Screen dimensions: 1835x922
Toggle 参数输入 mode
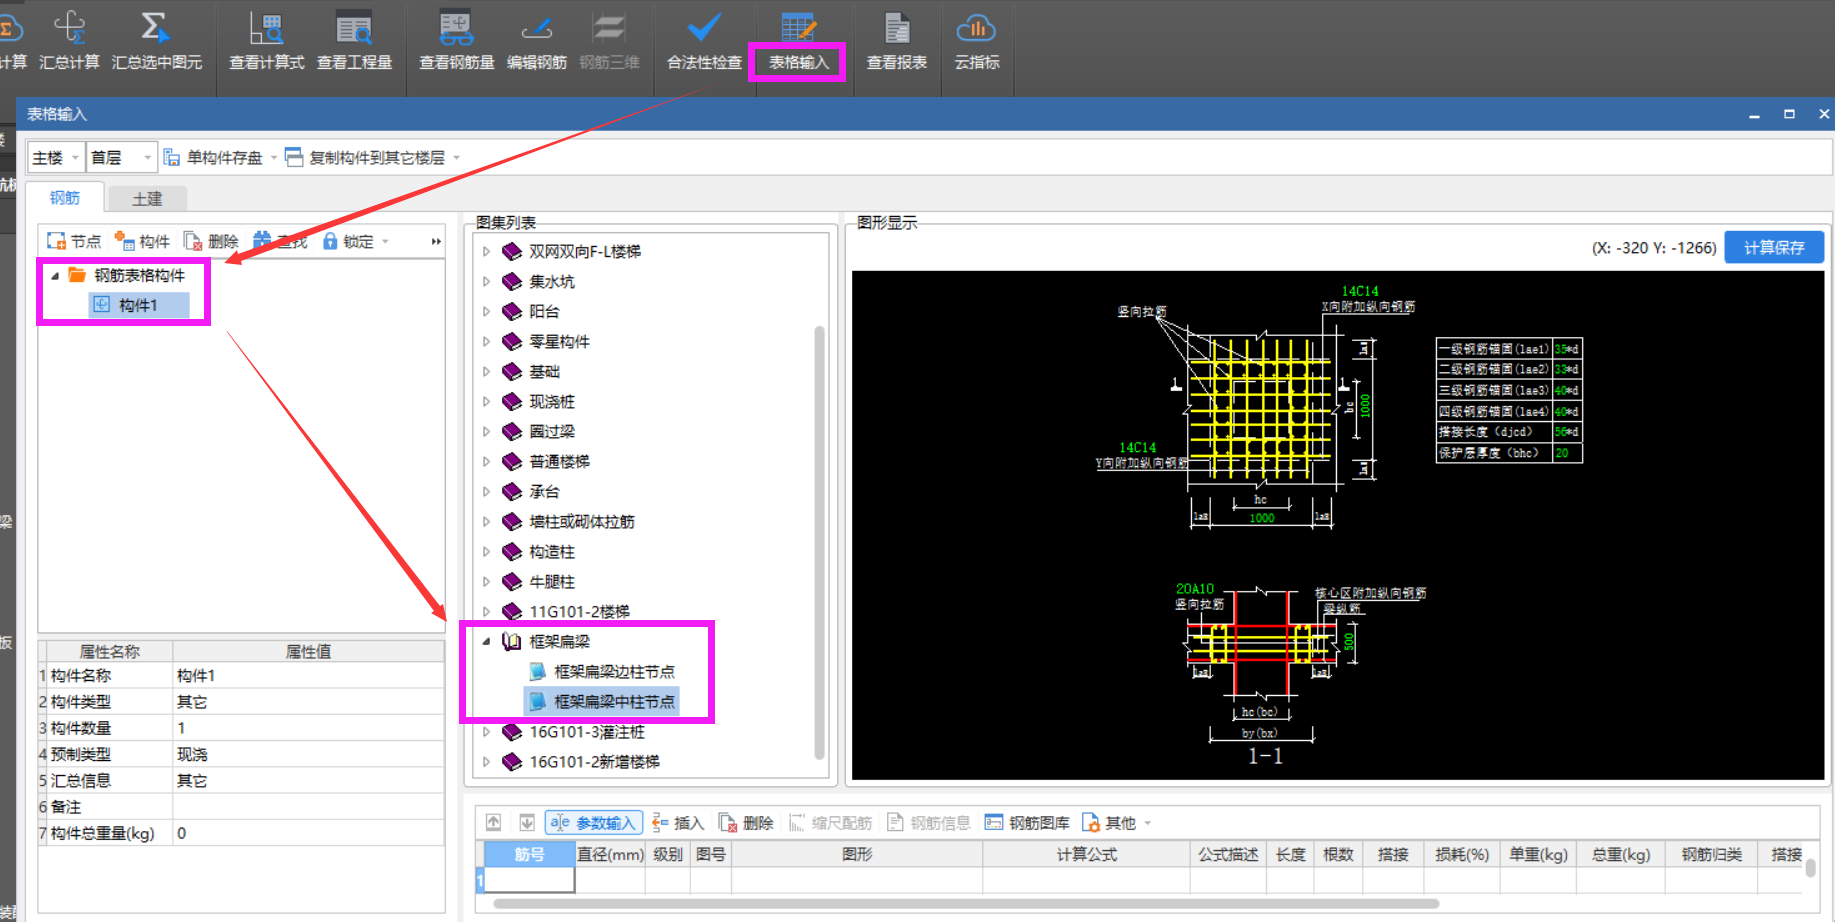click(593, 823)
